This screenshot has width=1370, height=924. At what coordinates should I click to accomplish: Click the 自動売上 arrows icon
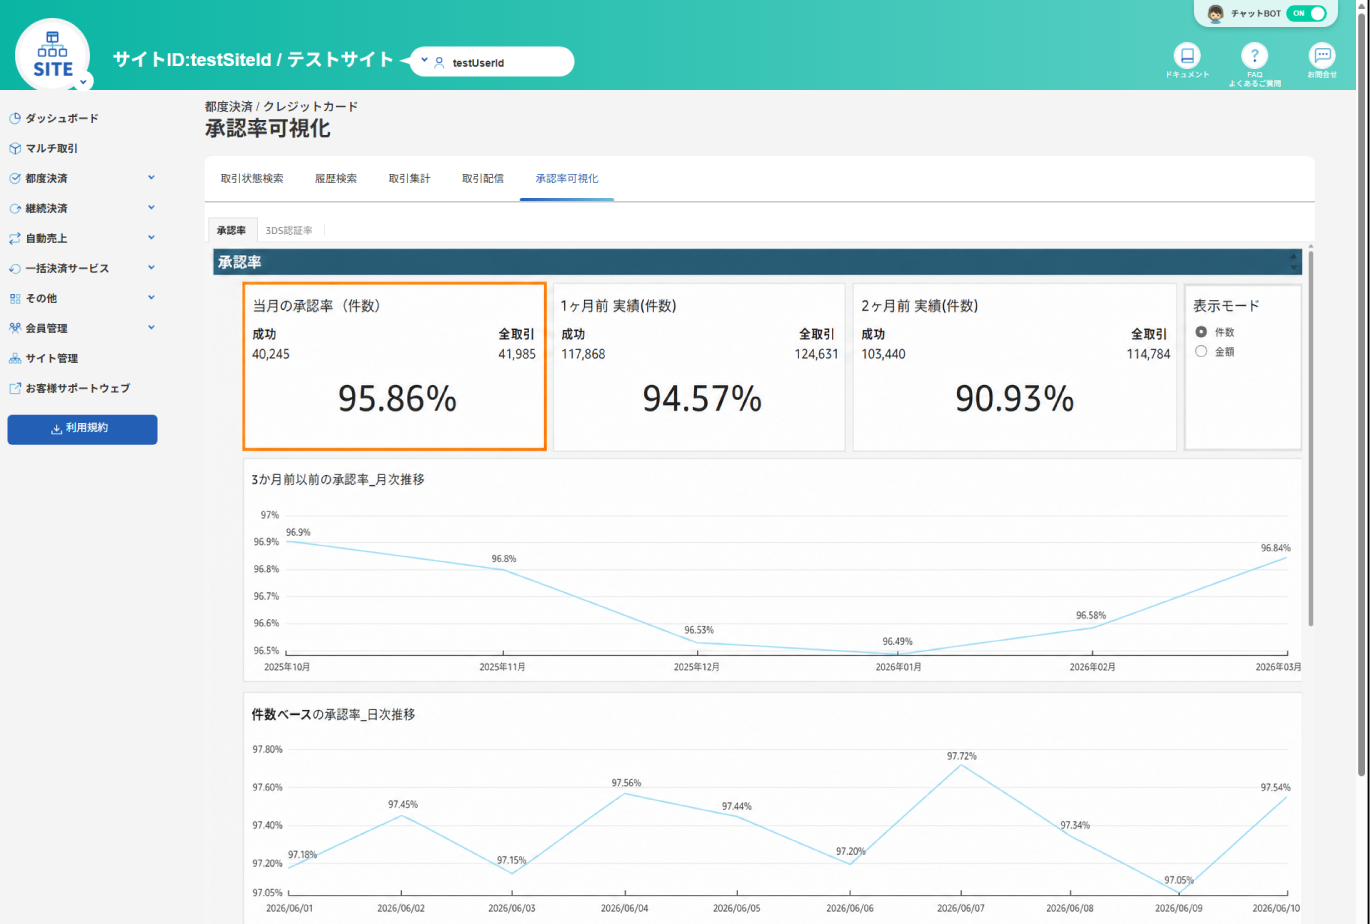pos(15,238)
